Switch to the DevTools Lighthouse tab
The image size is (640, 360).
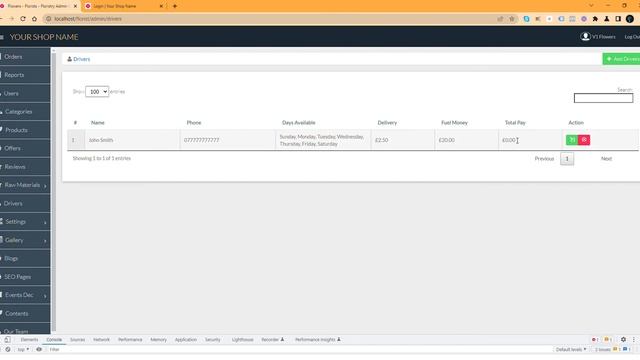[242, 340]
